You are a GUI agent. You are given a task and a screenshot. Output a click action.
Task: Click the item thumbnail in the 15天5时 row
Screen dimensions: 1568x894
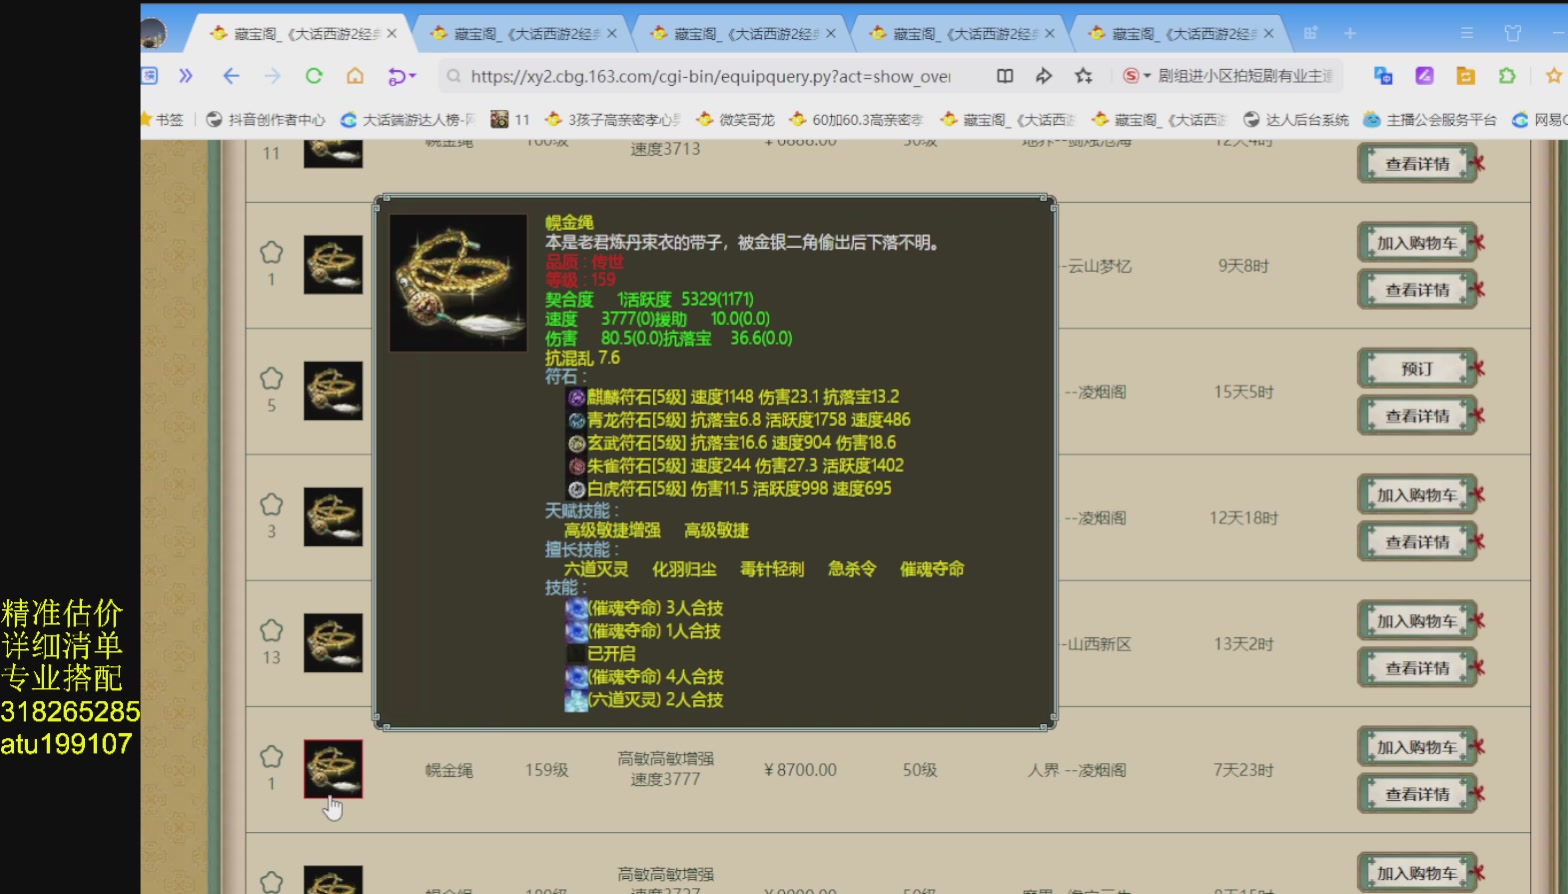tap(333, 391)
